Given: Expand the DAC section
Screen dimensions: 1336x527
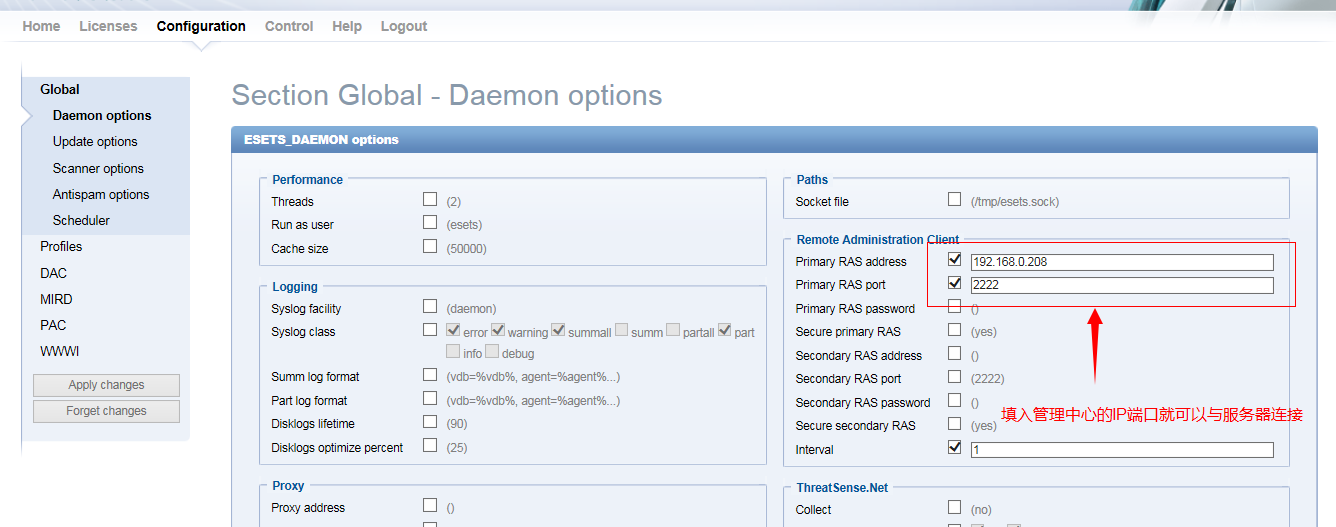Looking at the screenshot, I should coord(53,273).
